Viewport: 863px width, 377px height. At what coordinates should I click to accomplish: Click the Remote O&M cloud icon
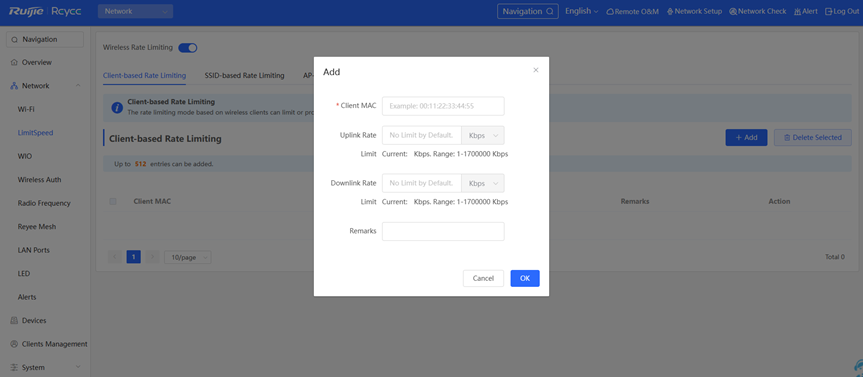point(610,12)
